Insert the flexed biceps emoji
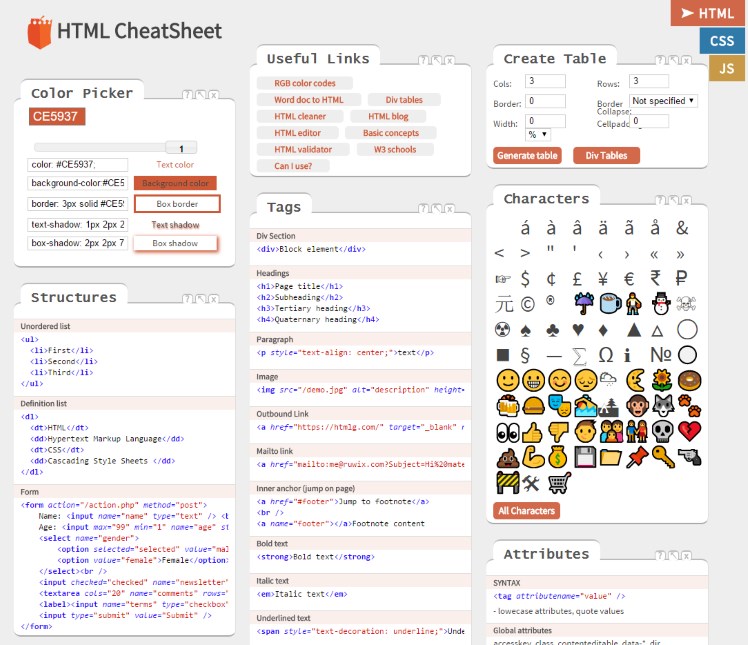Screen dimensions: 748x645 (x=533, y=457)
